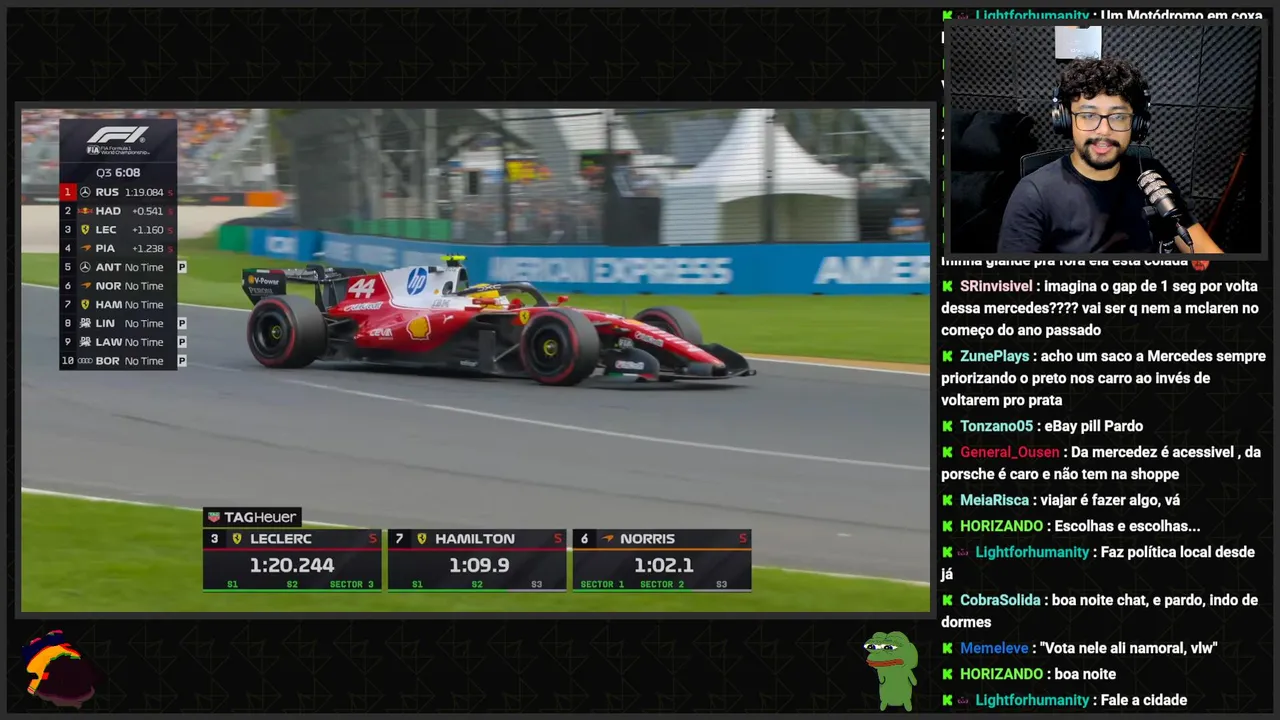This screenshot has width=1280, height=720.
Task: Click Norris's 1:02.1 running time
Action: pos(663,565)
